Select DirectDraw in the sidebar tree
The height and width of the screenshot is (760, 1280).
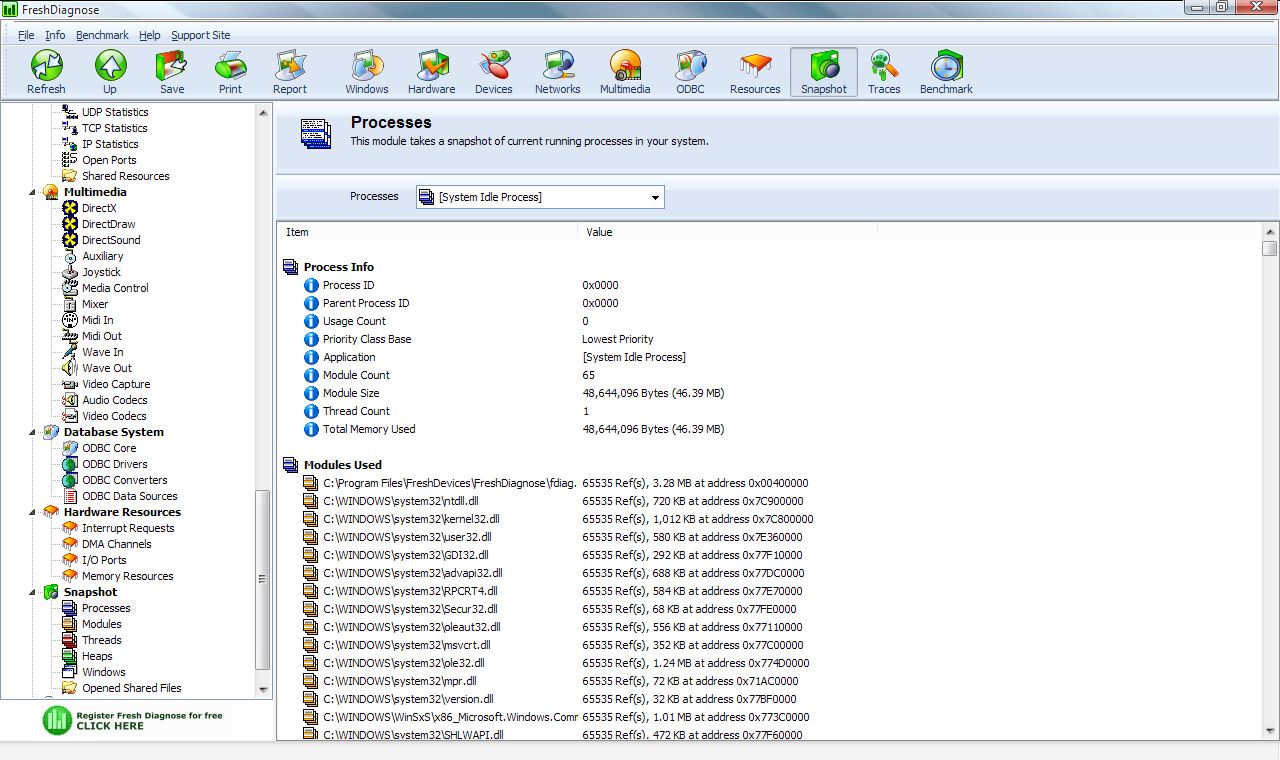point(108,224)
